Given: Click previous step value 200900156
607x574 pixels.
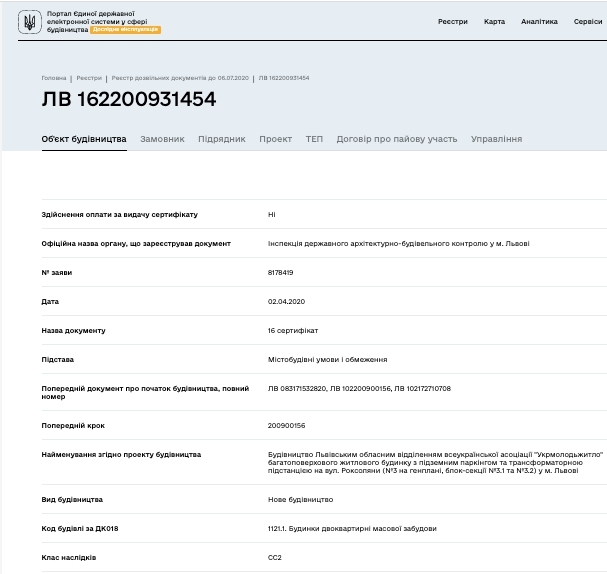Looking at the screenshot, I should point(286,425).
